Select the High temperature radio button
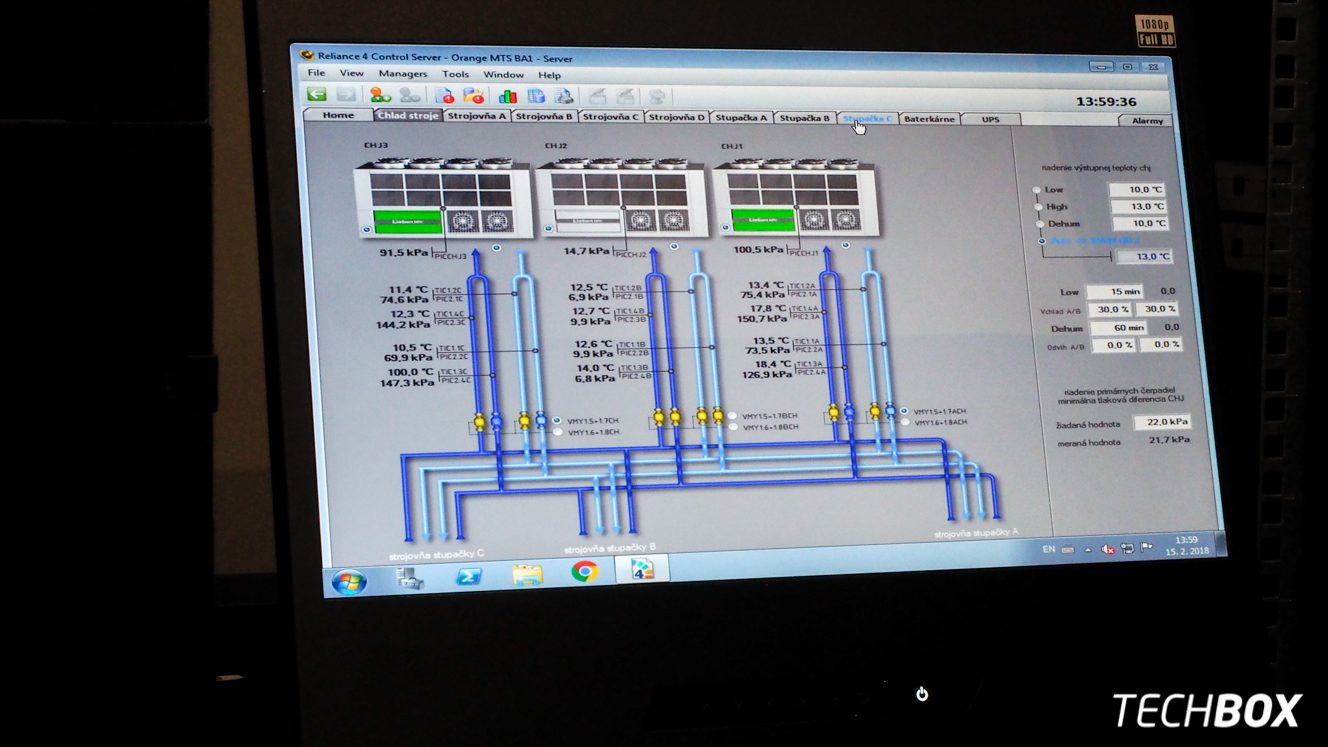 pos(1039,207)
